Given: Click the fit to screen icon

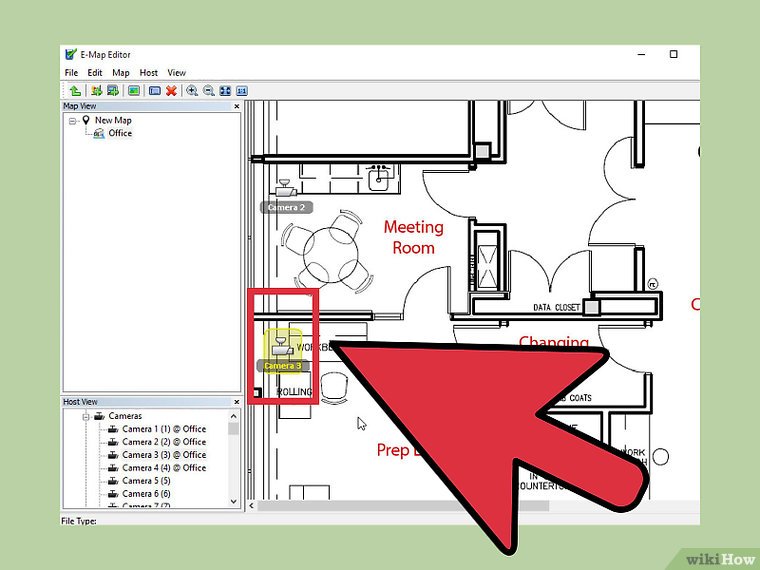Looking at the screenshot, I should (224, 90).
